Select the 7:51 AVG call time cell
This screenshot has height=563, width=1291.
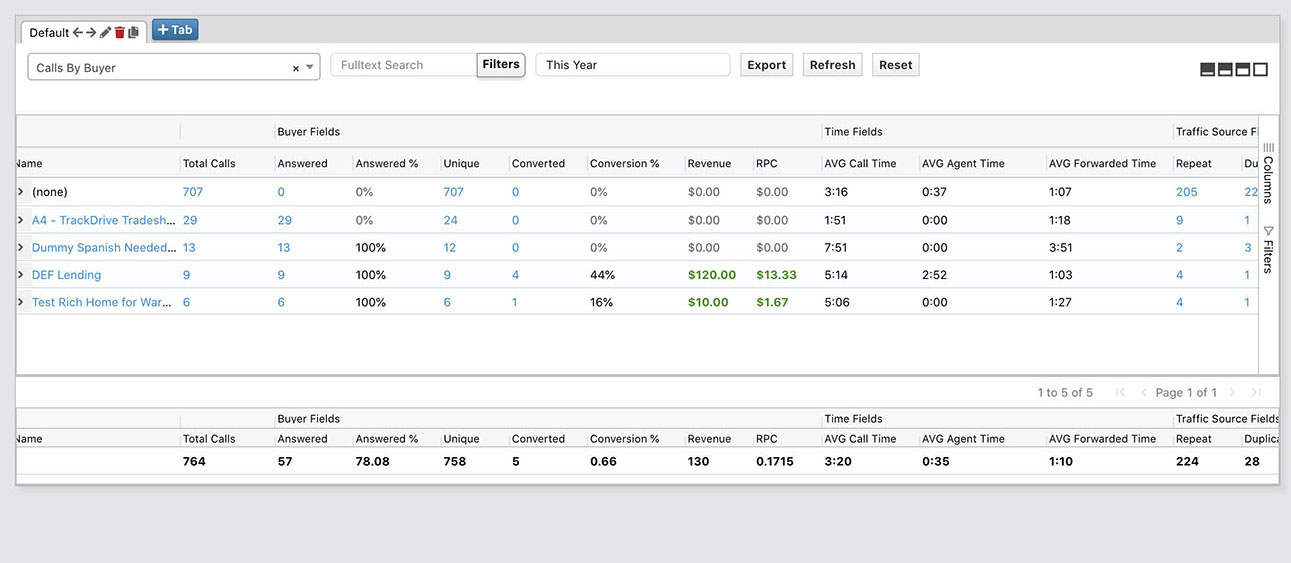coord(836,248)
